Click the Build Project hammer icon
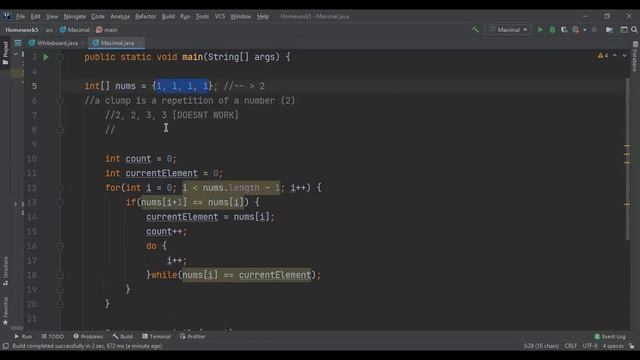Image resolution: width=640 pixels, height=360 pixels. tap(475, 29)
